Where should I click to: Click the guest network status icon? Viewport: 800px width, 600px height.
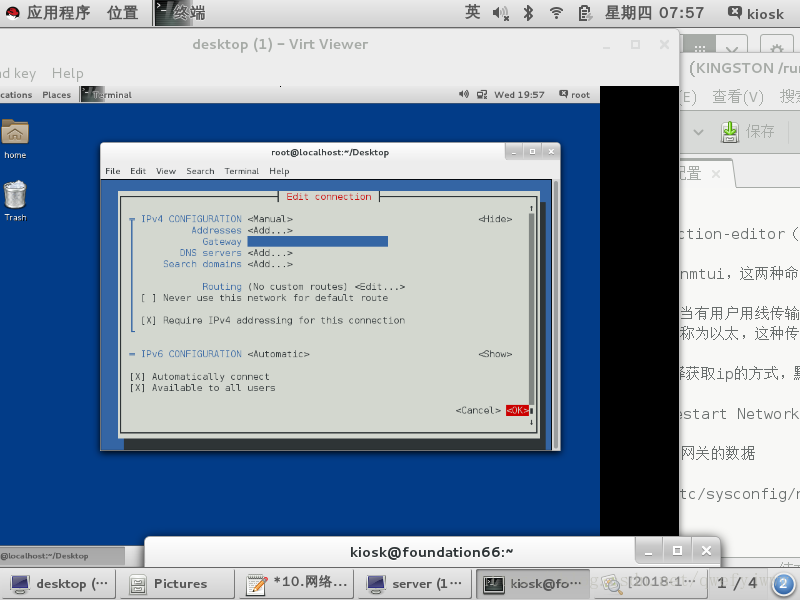tap(482, 94)
